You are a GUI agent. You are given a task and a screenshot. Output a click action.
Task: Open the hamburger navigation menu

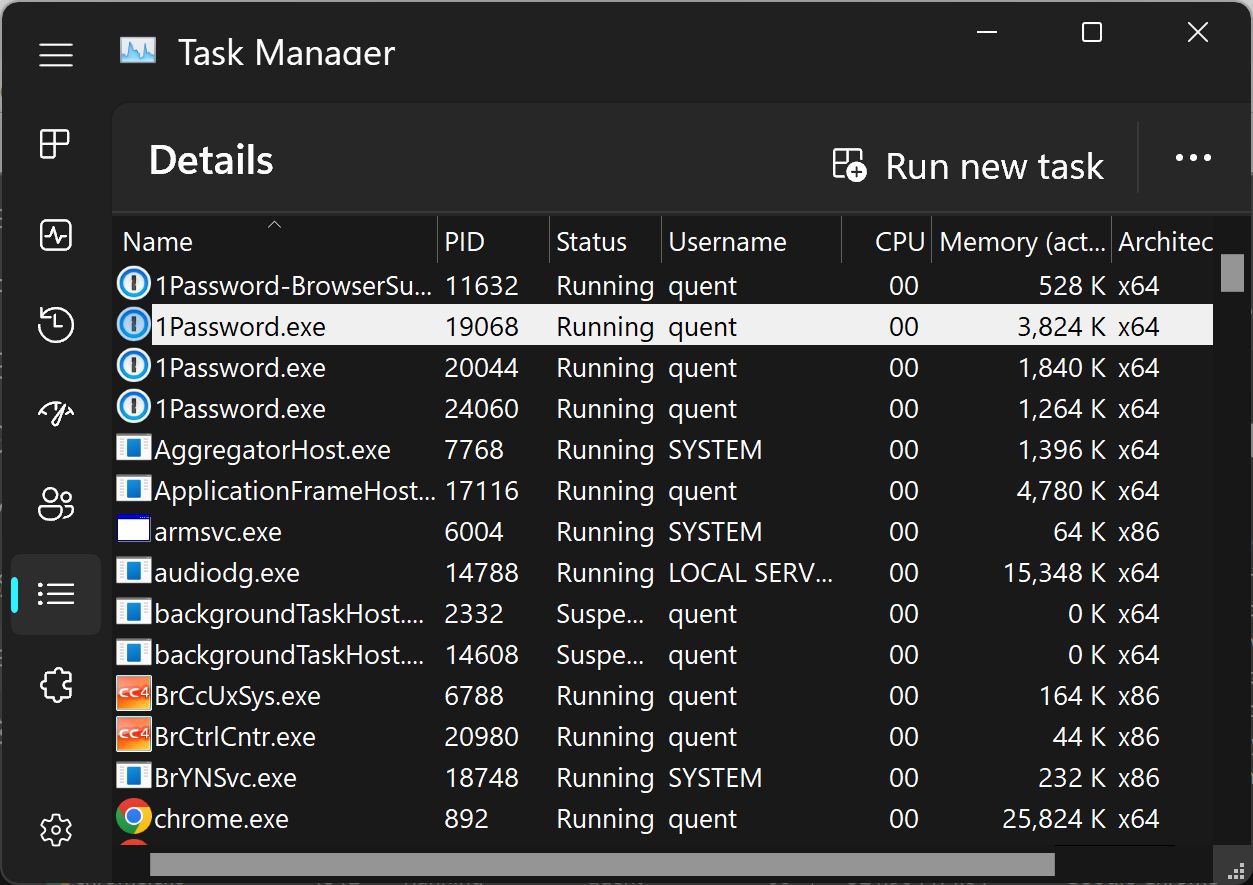coord(56,55)
